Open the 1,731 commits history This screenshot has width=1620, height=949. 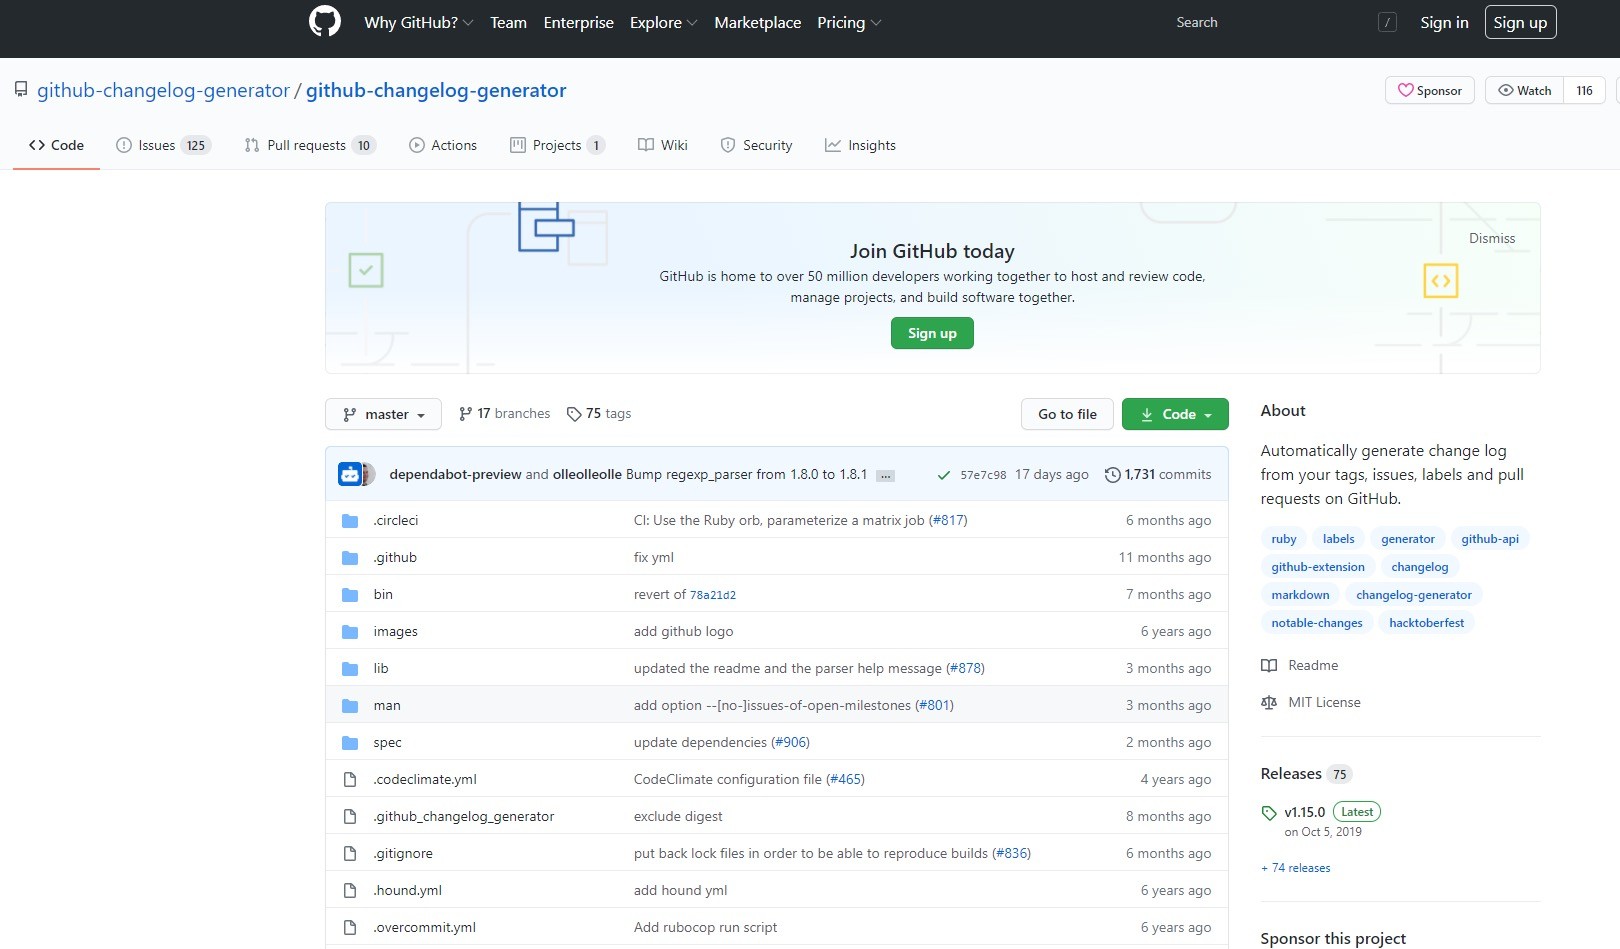coord(1158,474)
